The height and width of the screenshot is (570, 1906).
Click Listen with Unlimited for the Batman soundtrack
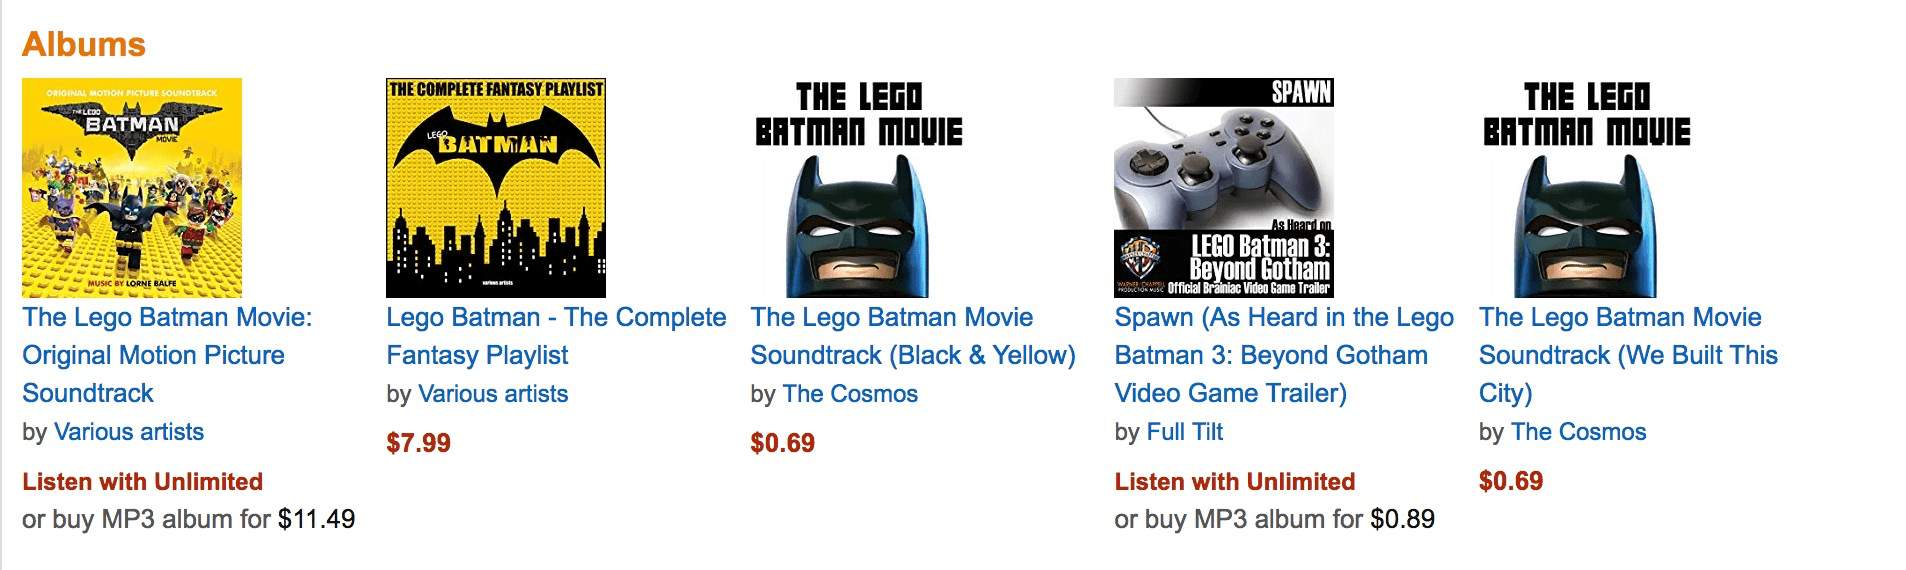click(142, 482)
